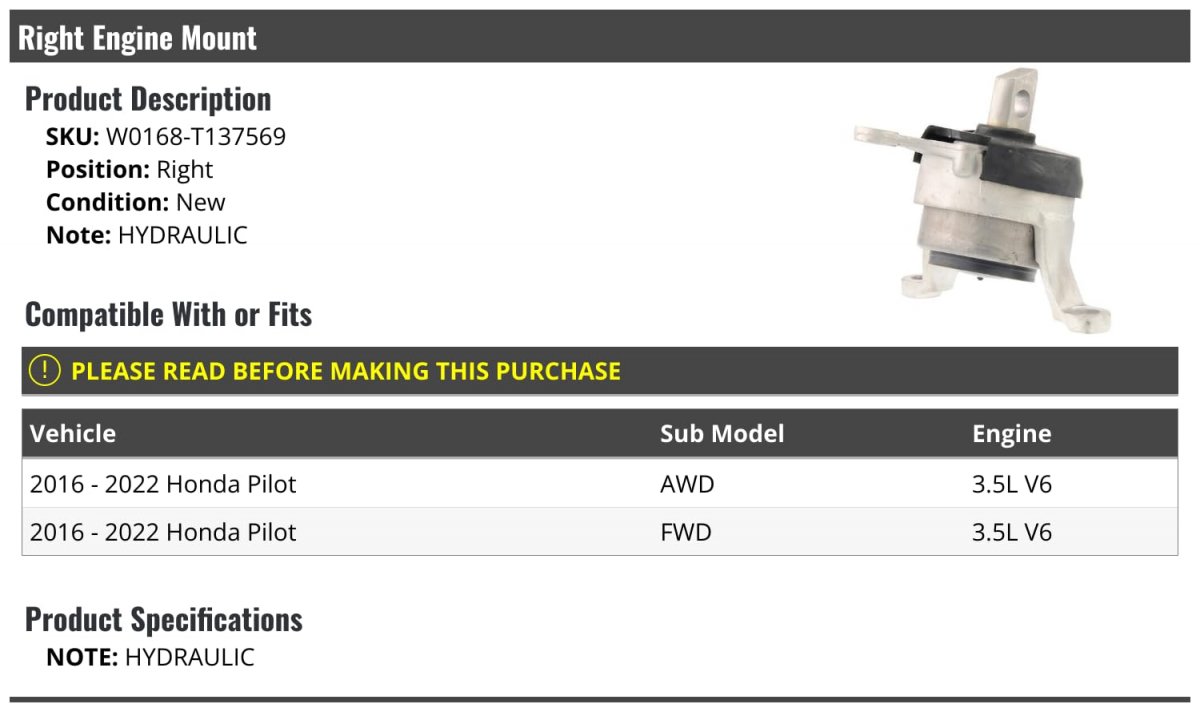Select the Honda Pilot vehicle in FWD row
This screenshot has width=1200, height=712.
[163, 532]
